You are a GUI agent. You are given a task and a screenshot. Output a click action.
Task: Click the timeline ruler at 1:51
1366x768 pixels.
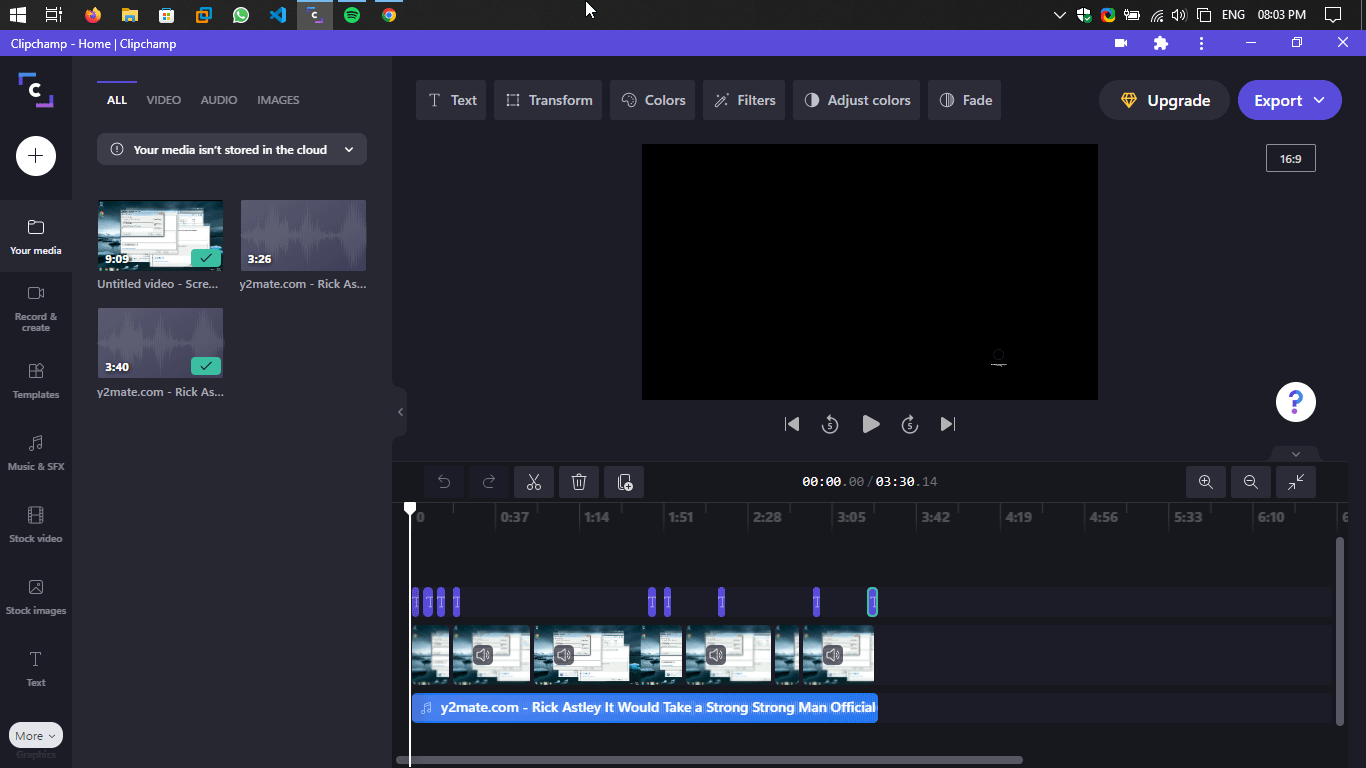click(x=681, y=517)
